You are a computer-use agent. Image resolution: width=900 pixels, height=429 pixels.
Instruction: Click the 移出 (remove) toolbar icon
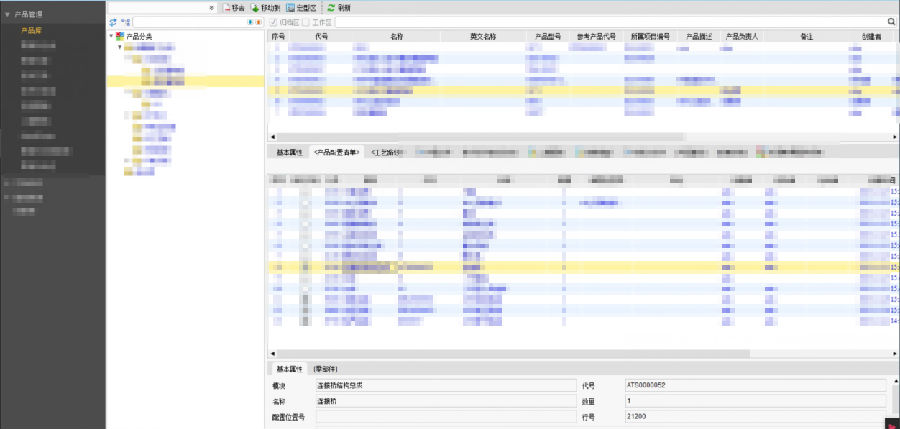(x=227, y=7)
